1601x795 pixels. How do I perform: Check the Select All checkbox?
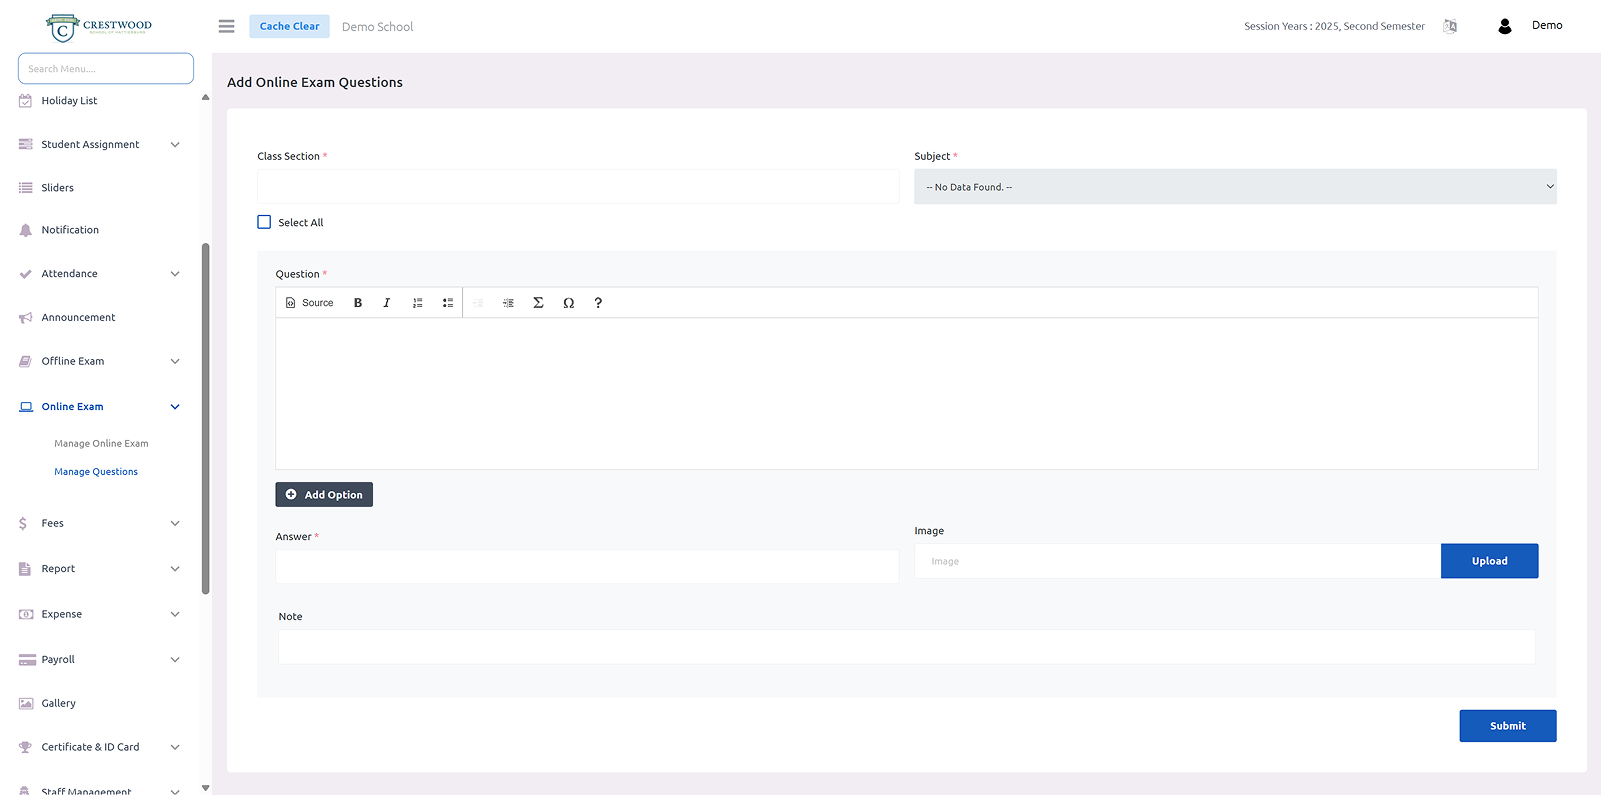[264, 222]
